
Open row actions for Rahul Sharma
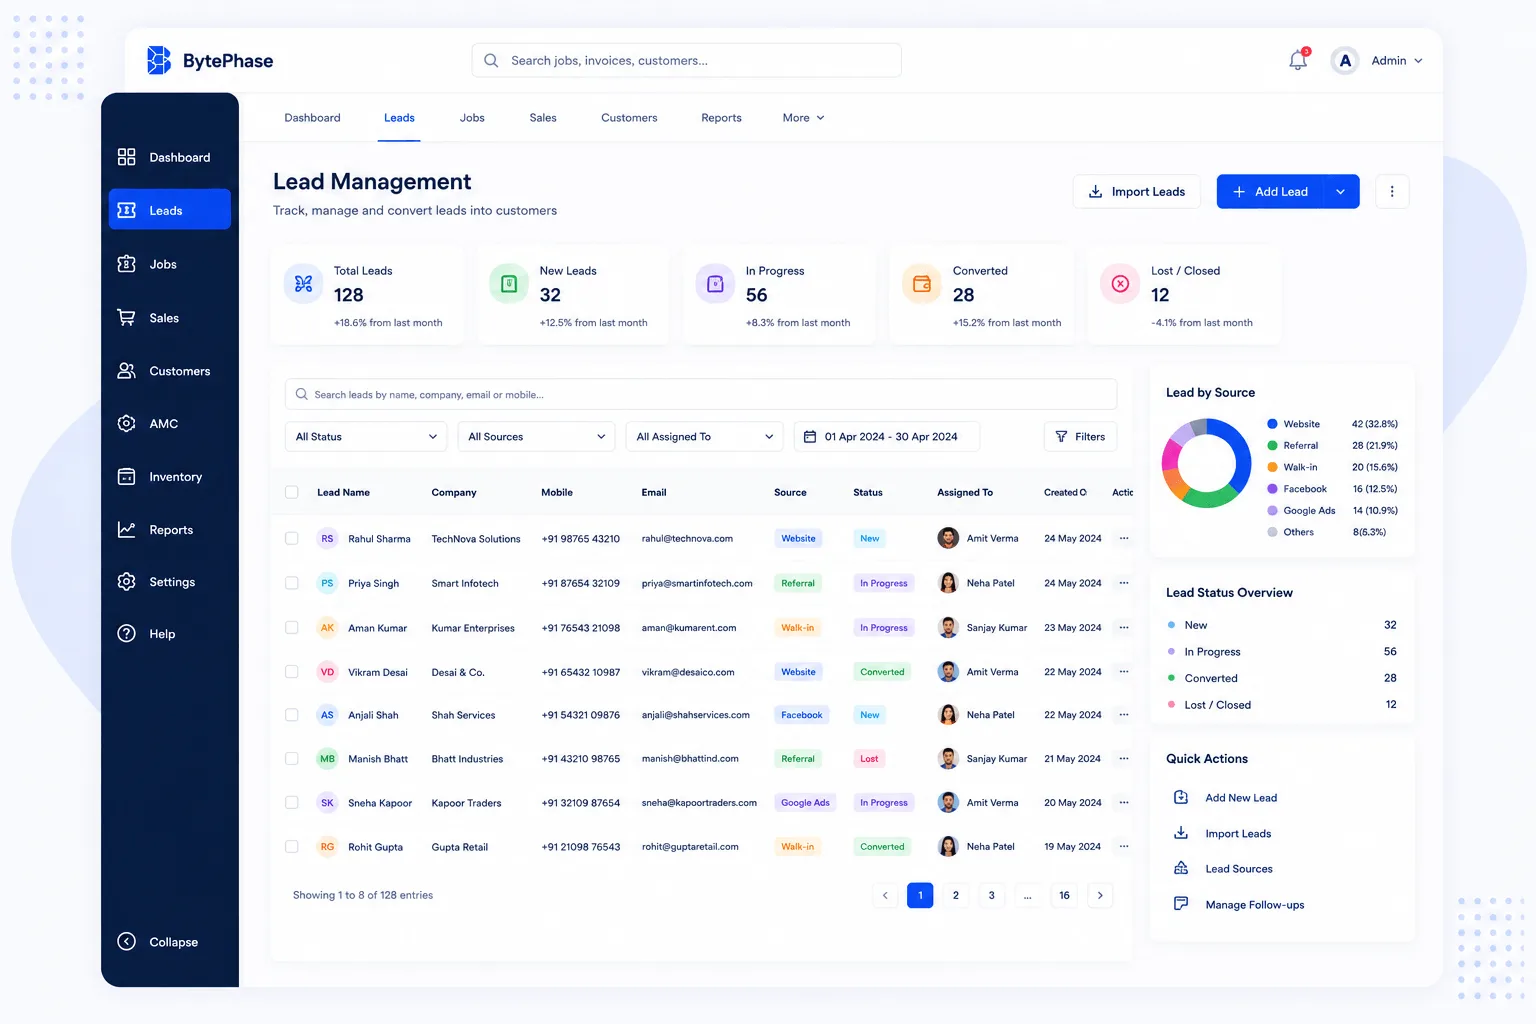1124,538
